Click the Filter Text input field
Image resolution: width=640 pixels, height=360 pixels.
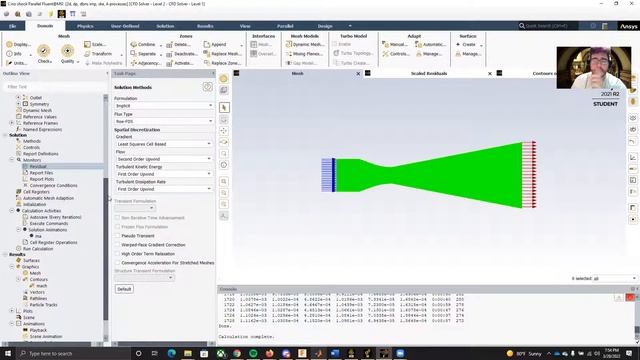click(x=55, y=87)
